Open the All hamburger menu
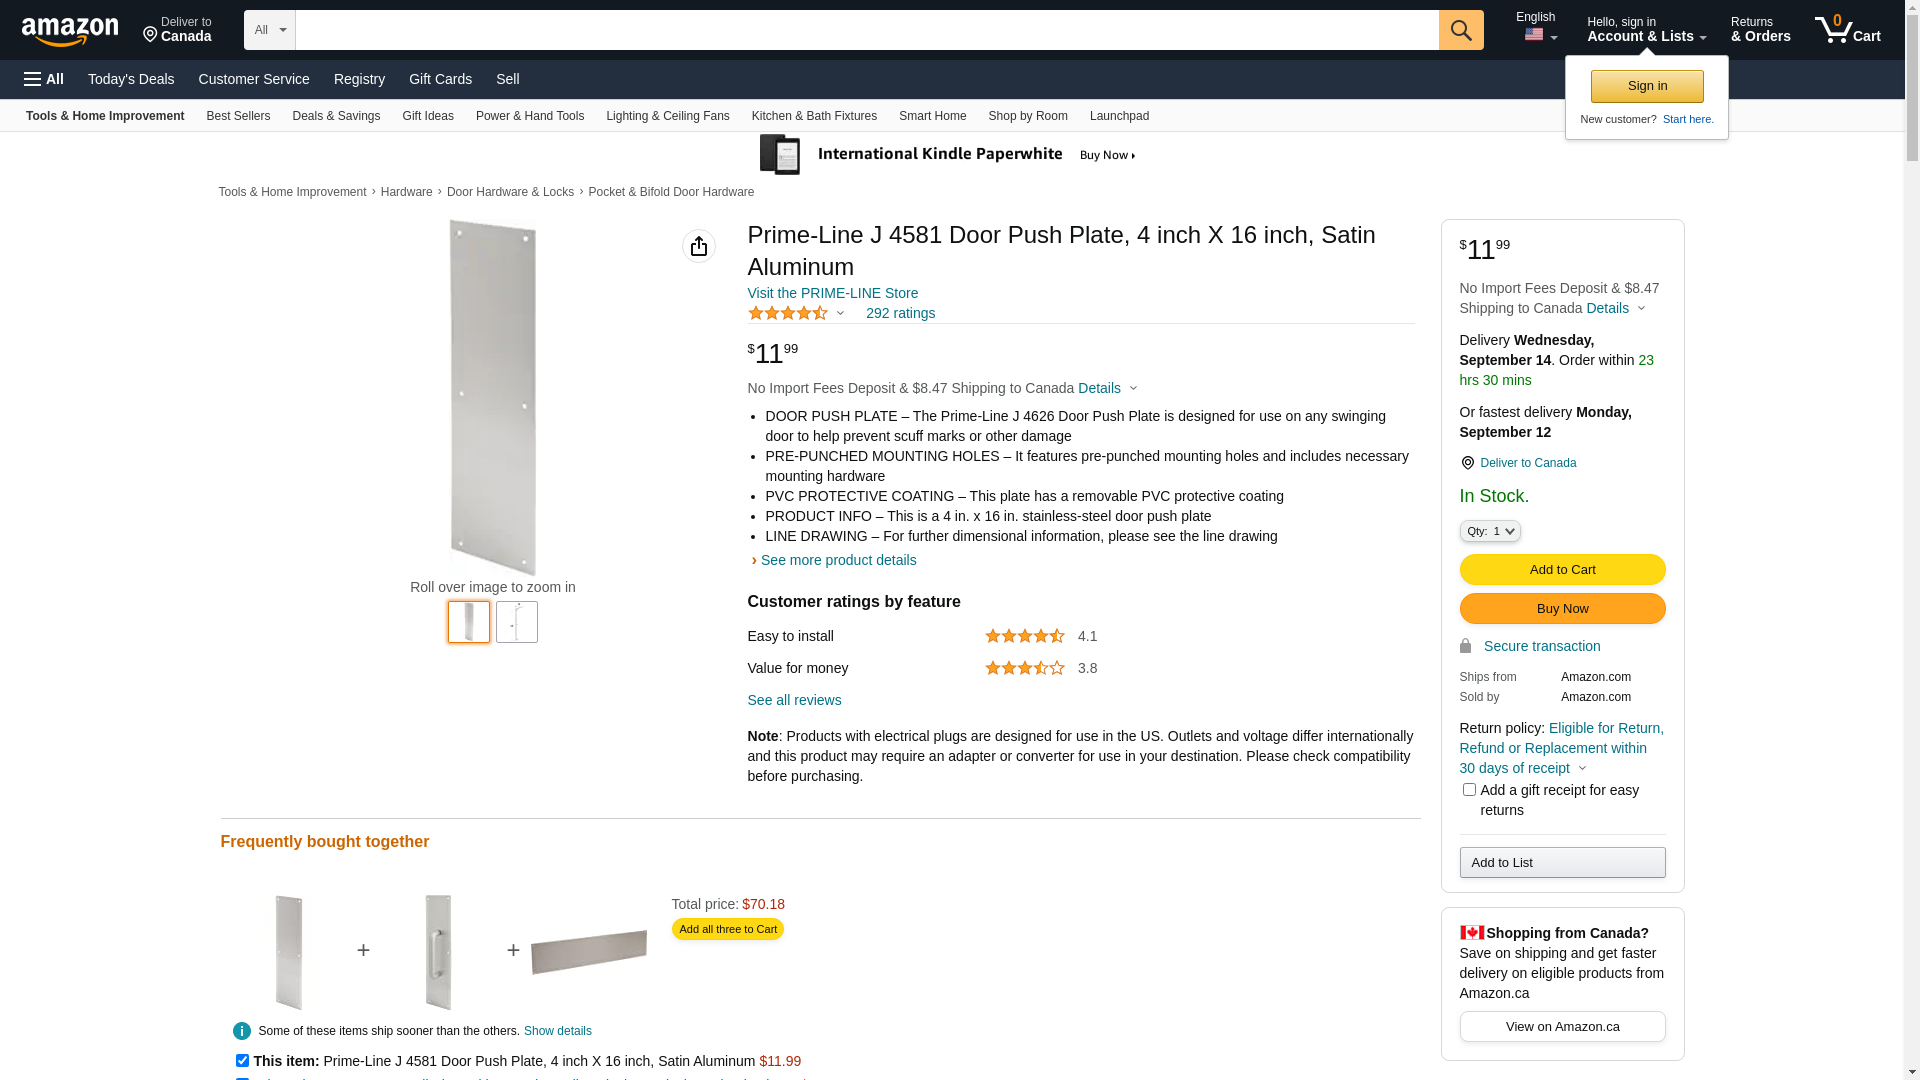Viewport: 1920px width, 1080px height. [44, 79]
